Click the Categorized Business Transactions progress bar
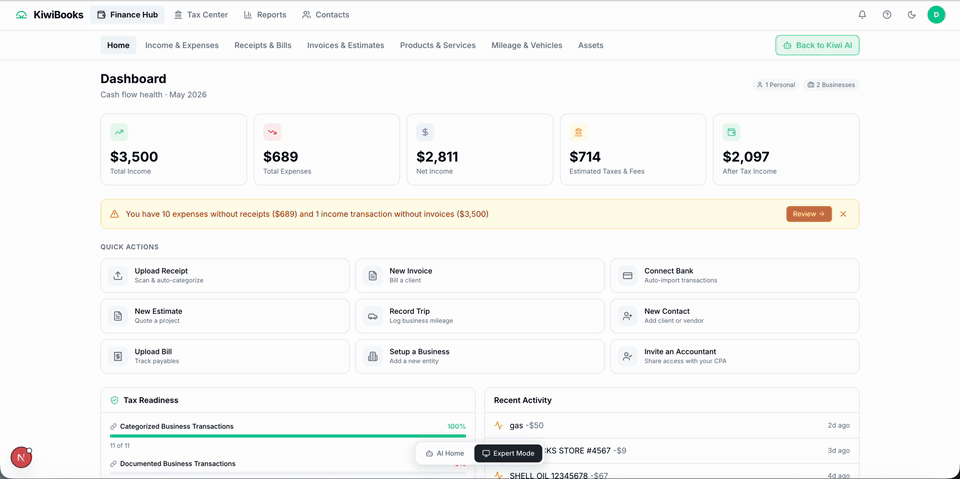 [288, 436]
